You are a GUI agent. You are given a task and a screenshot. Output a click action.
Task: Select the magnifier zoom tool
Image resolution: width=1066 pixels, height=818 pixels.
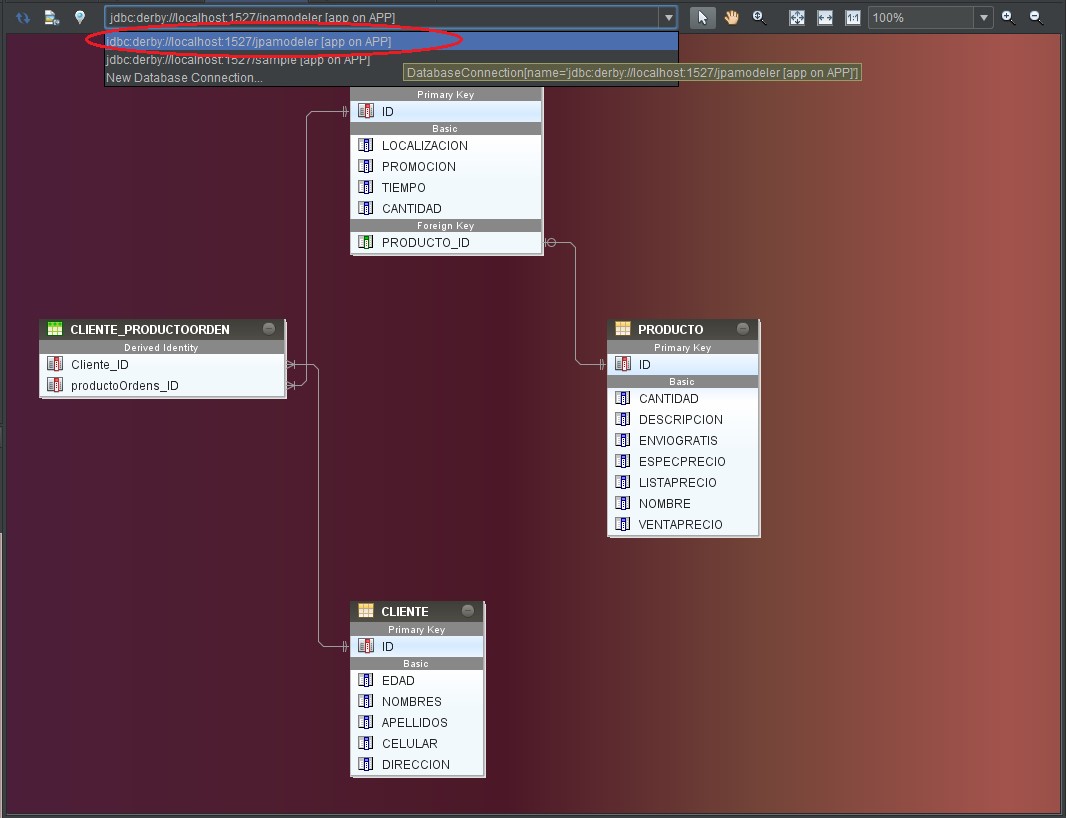759,17
